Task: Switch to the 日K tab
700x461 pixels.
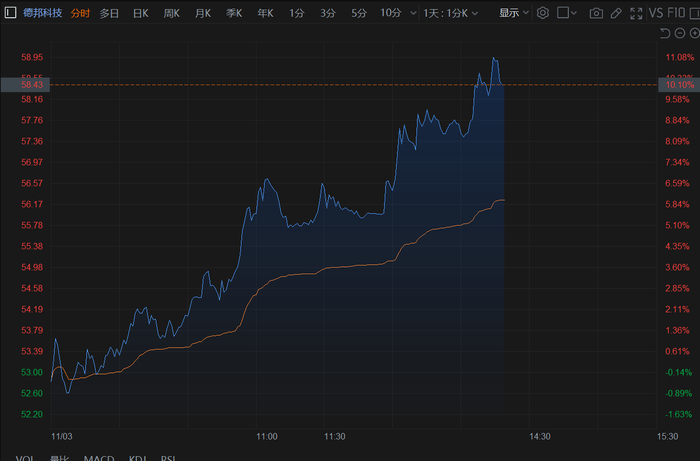Action: (141, 13)
